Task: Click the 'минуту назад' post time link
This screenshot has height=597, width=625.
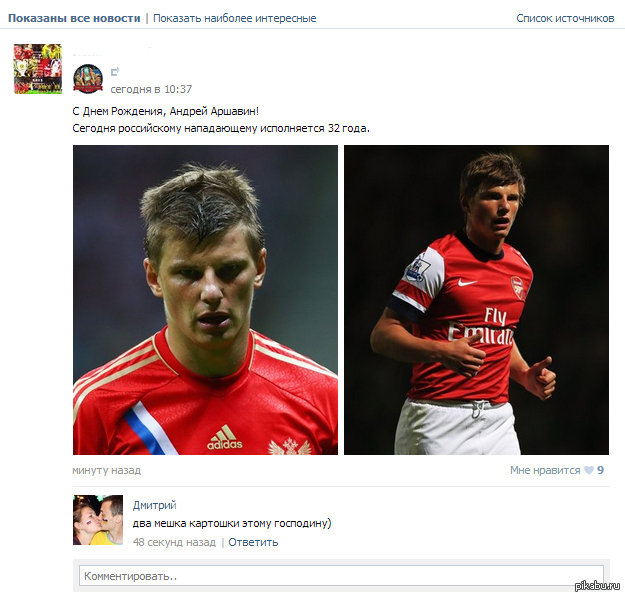Action: 106,470
